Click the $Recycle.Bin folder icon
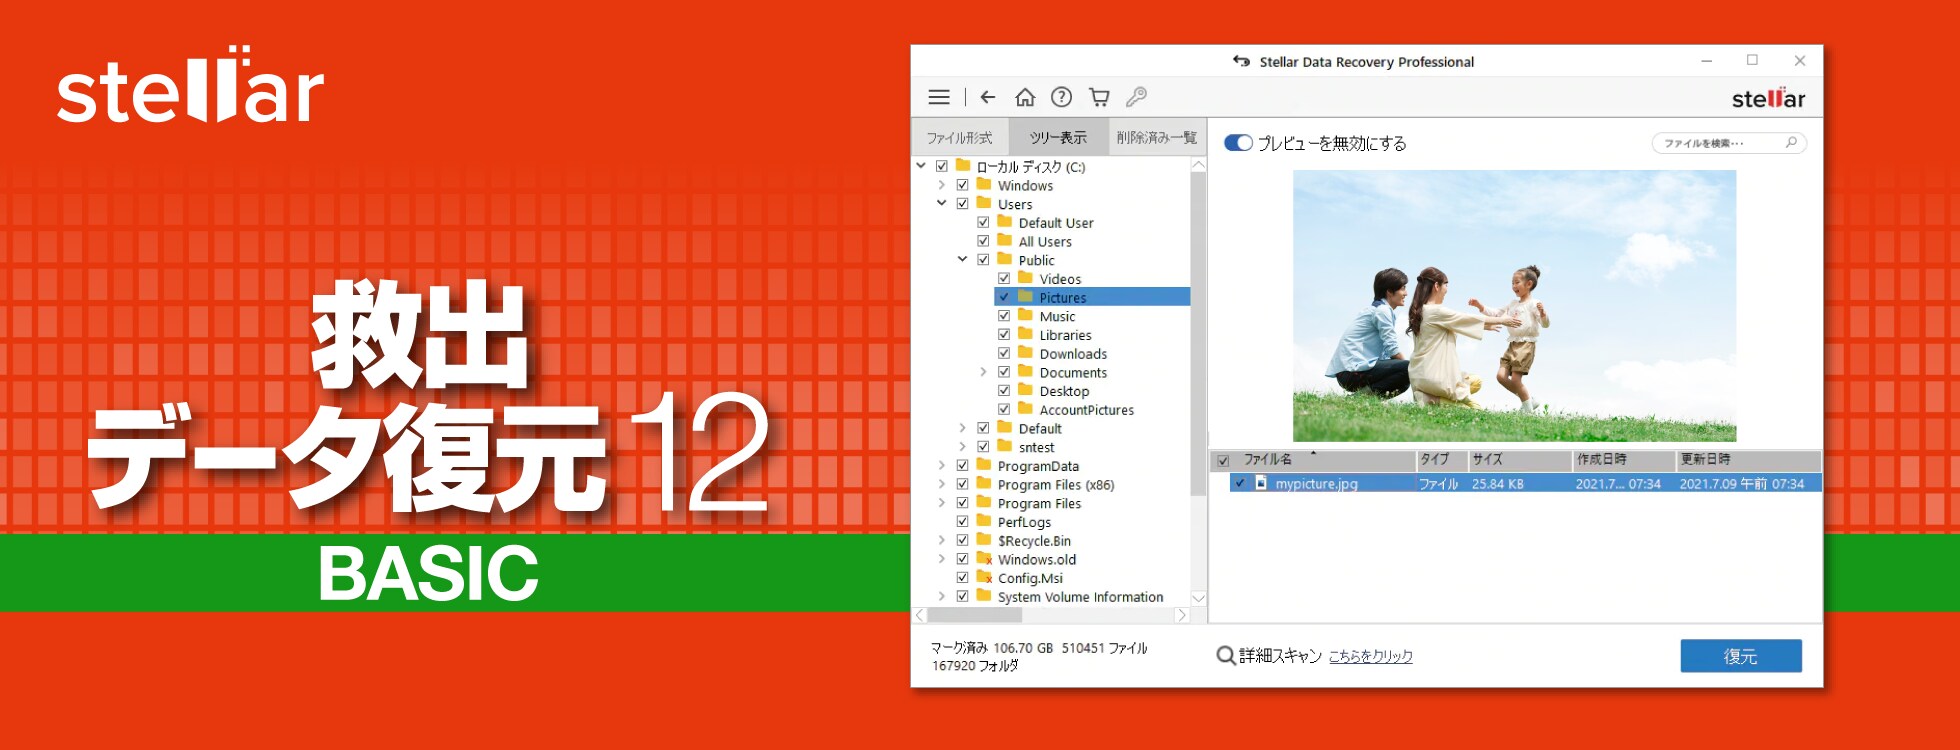Image resolution: width=1960 pixels, height=750 pixels. tap(984, 540)
